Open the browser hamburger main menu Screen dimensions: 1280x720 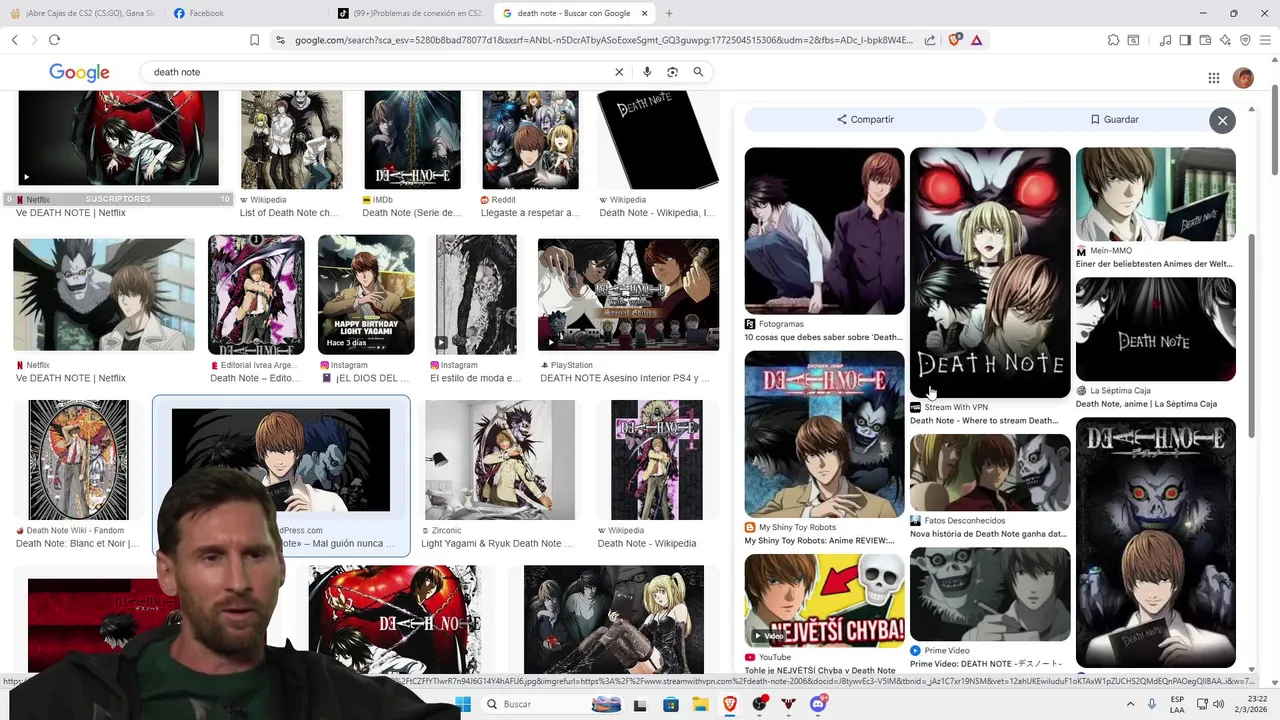pyautogui.click(x=1265, y=40)
